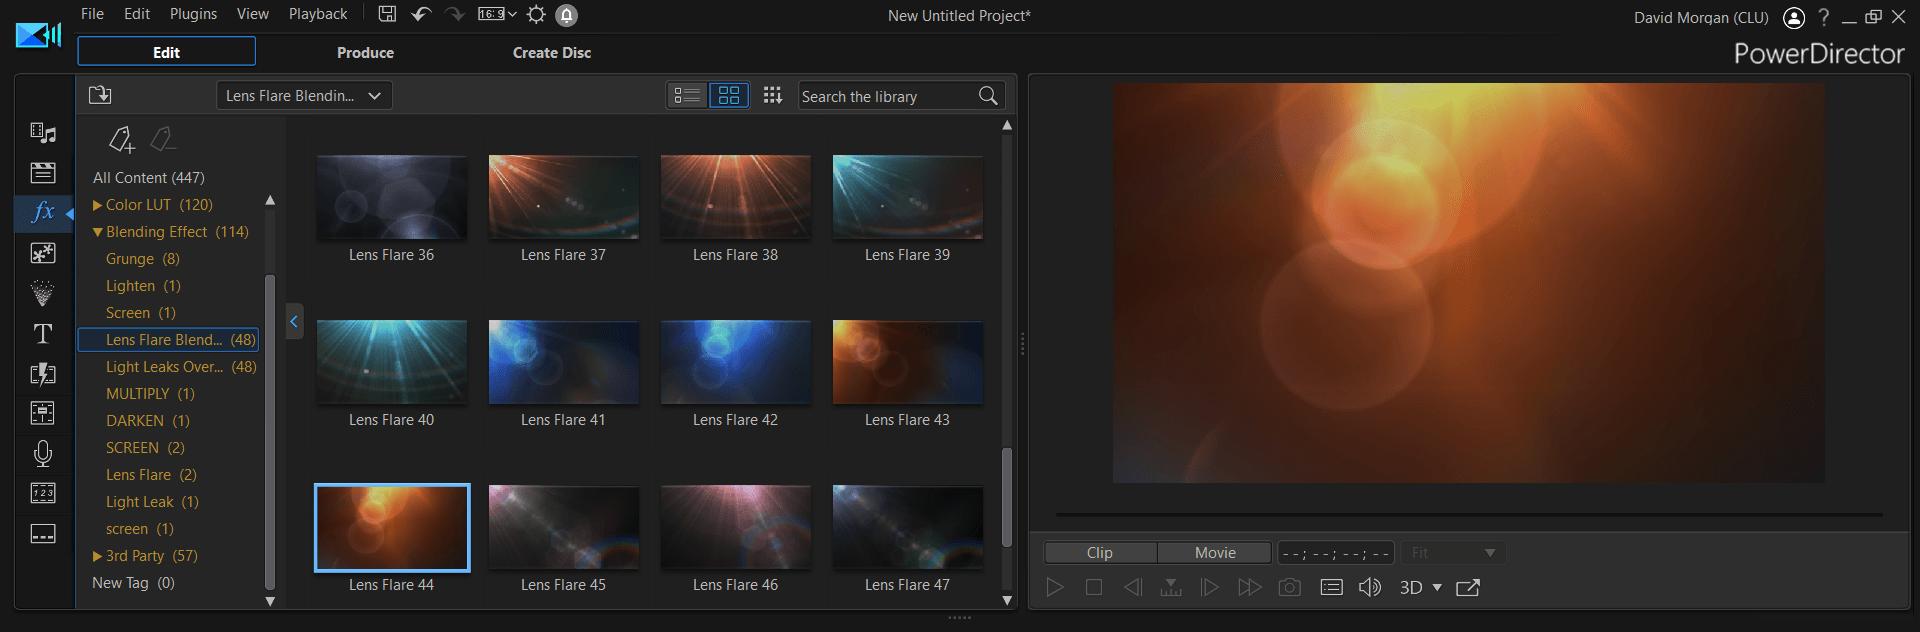Image resolution: width=1920 pixels, height=632 pixels.
Task: Step to previous frame
Action: pos(1132,587)
